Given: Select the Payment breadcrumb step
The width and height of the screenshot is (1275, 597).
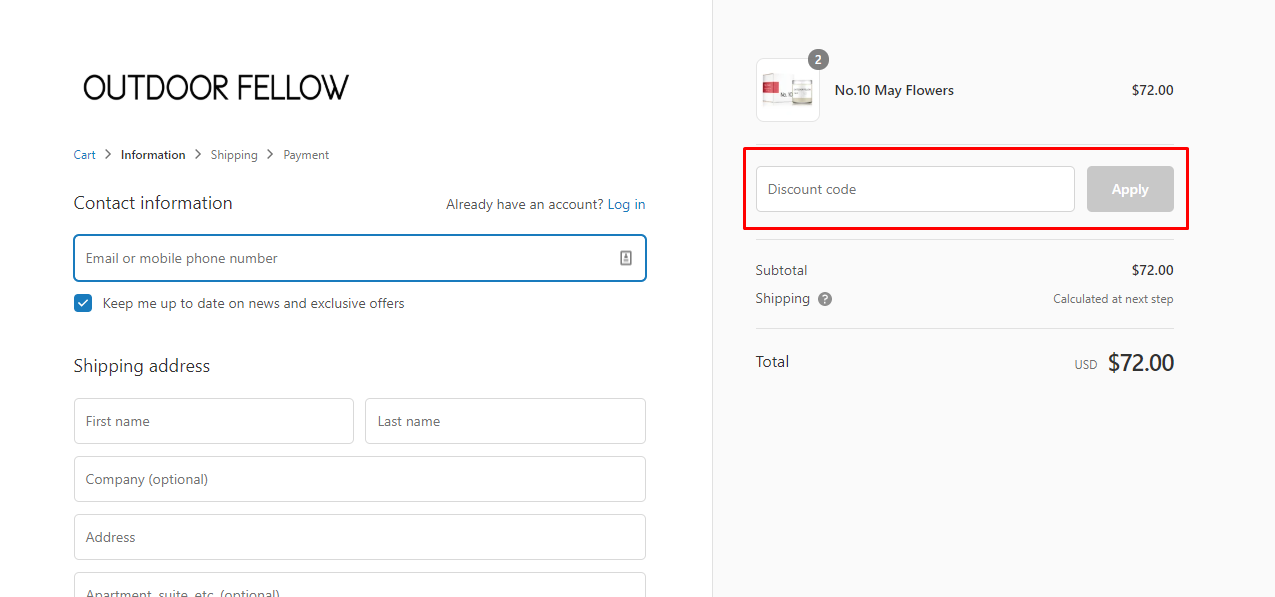Looking at the screenshot, I should point(306,155).
